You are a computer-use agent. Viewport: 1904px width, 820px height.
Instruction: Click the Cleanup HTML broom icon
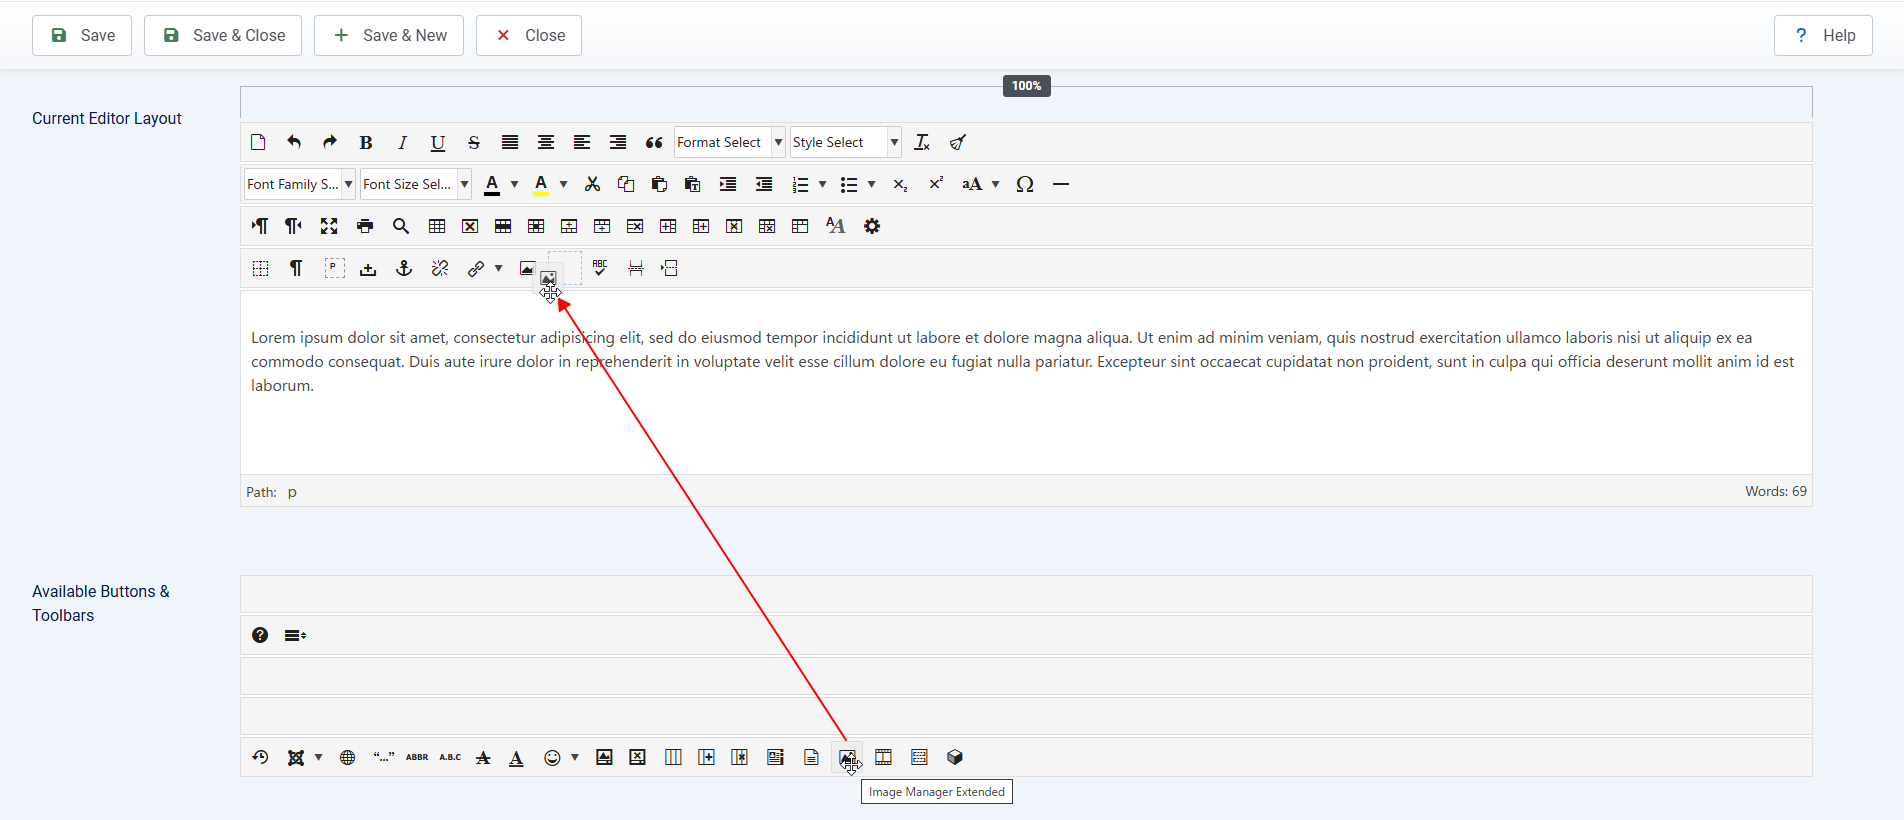[958, 142]
